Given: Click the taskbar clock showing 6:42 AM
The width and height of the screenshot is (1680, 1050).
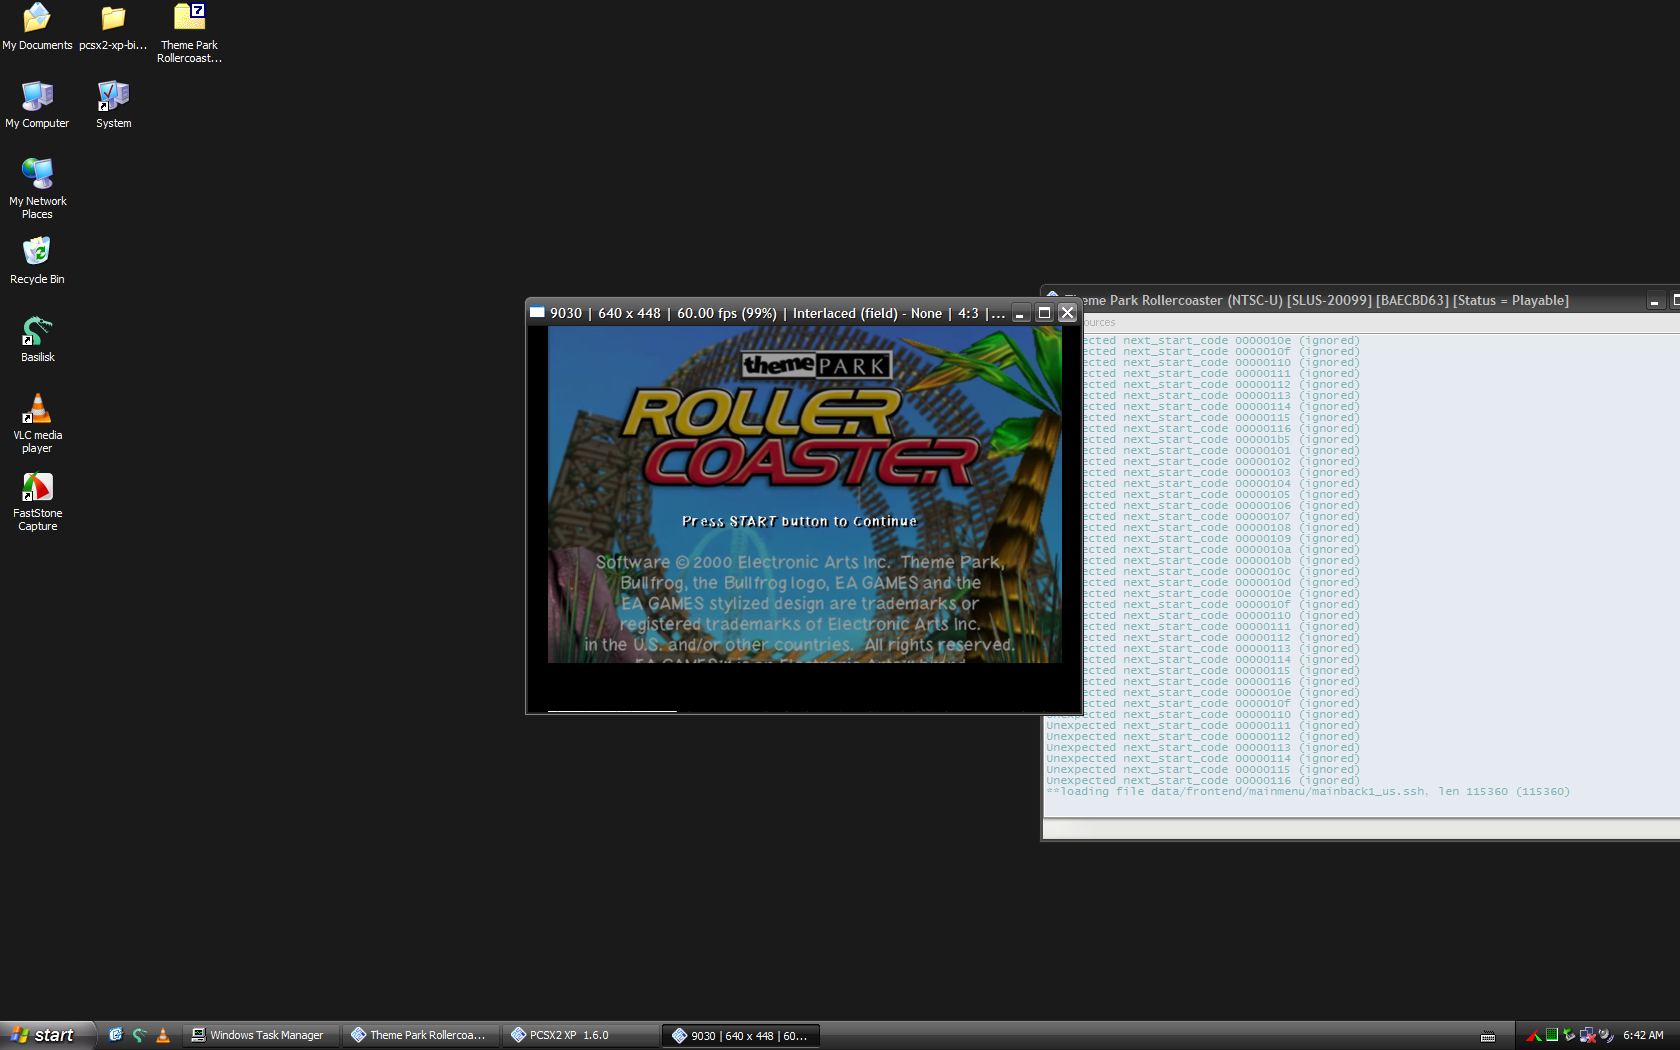Looking at the screenshot, I should tap(1643, 1035).
